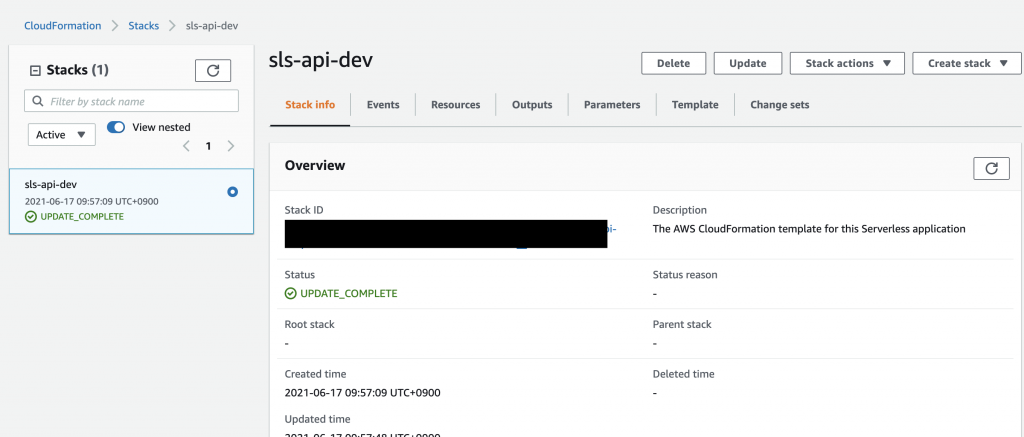The height and width of the screenshot is (437, 1024).
Task: Click the search magnifier icon in filter
Action: pyautogui.click(x=38, y=101)
